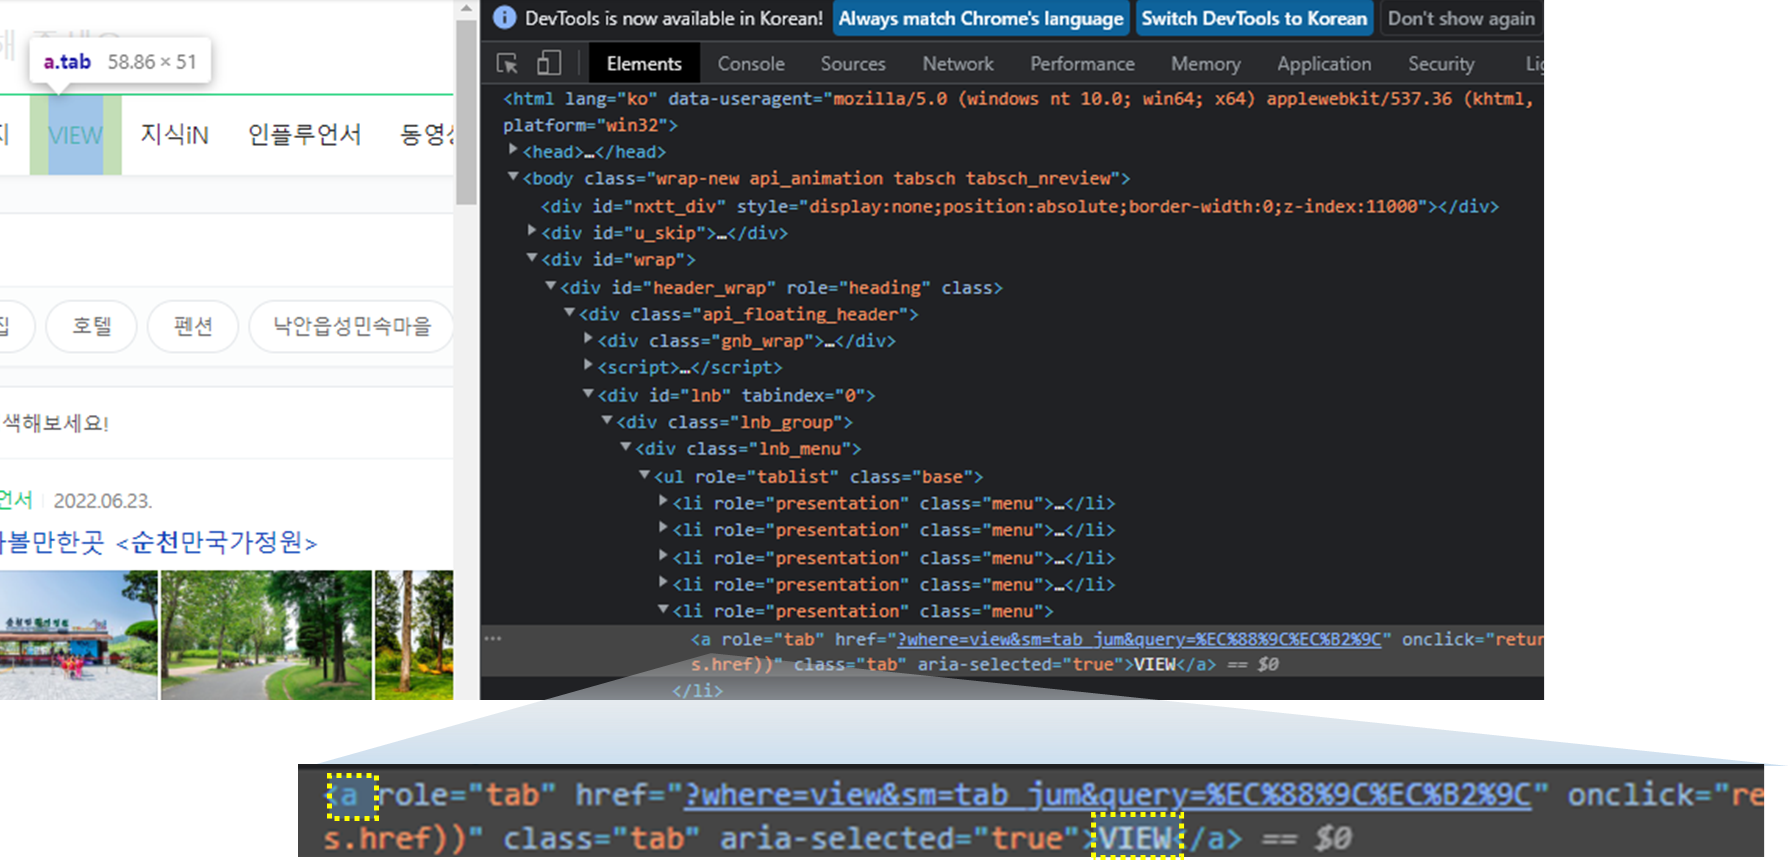
Task: Click the href link in selected anchor
Action: [1139, 639]
